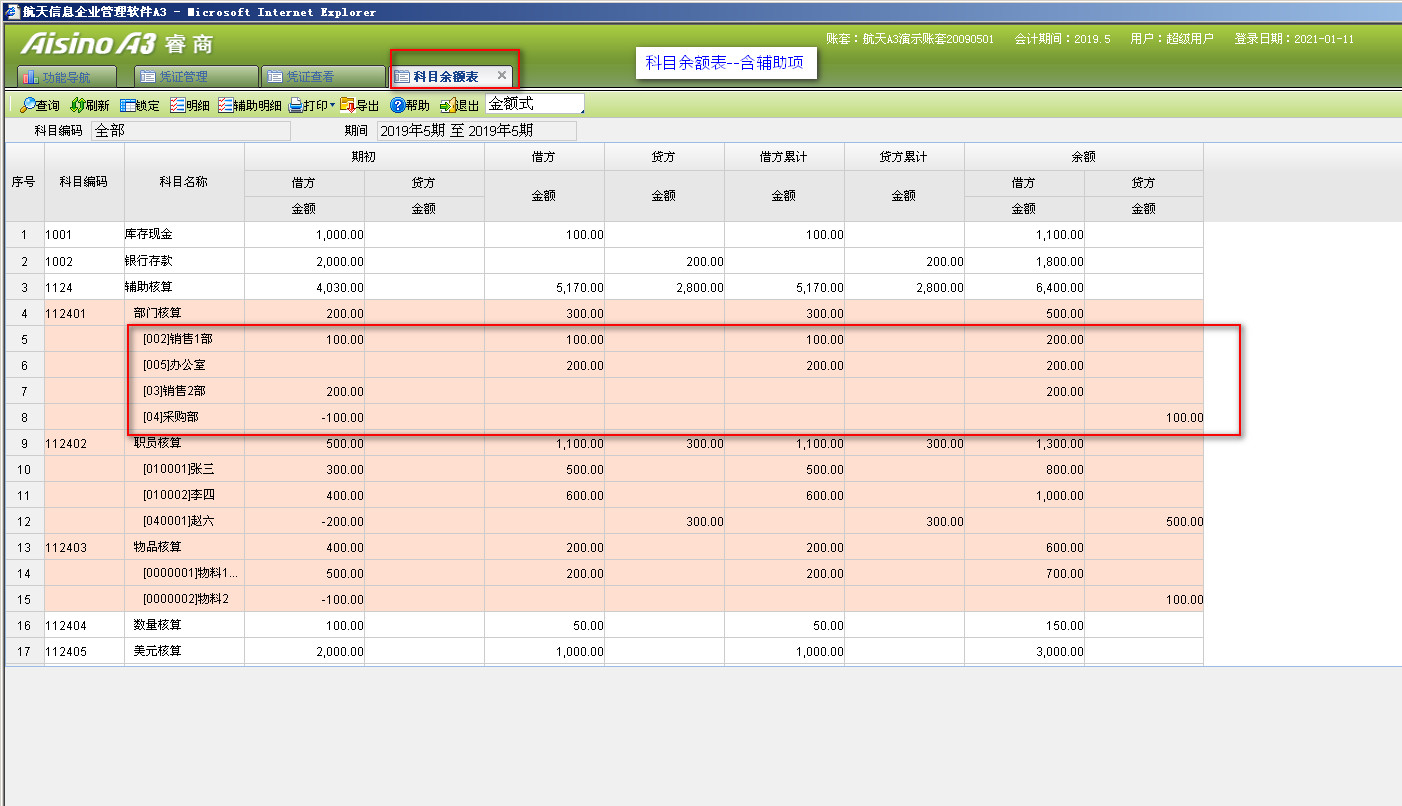
Task: Click the 刷新 (Refresh) toolbar icon
Action: click(77, 105)
